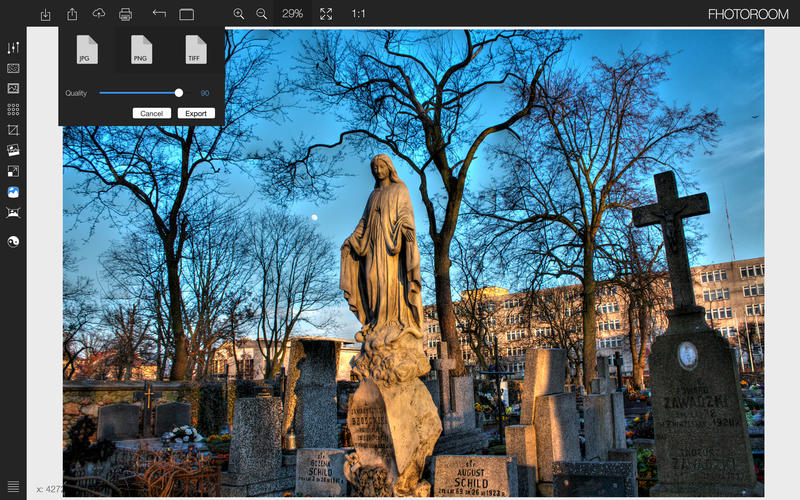The height and width of the screenshot is (500, 800).
Task: Click the undo arrow icon
Action: 159,14
